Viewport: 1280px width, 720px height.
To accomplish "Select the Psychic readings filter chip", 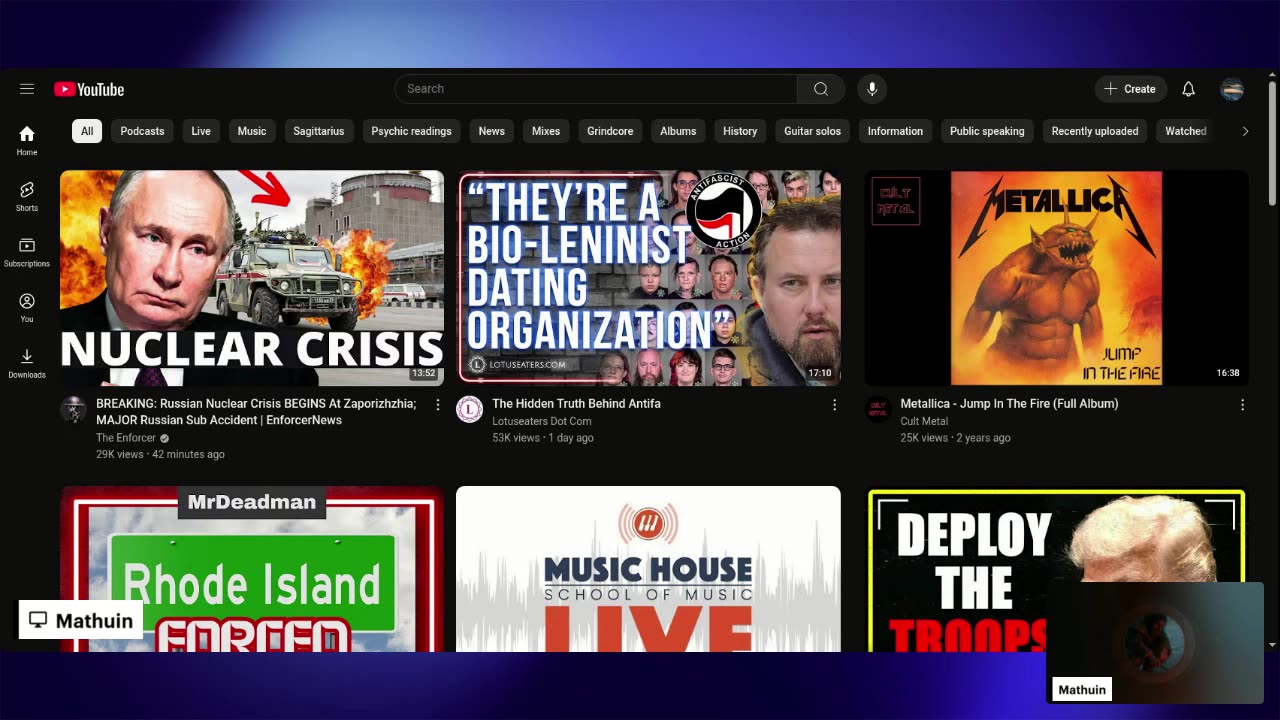I will 411,131.
